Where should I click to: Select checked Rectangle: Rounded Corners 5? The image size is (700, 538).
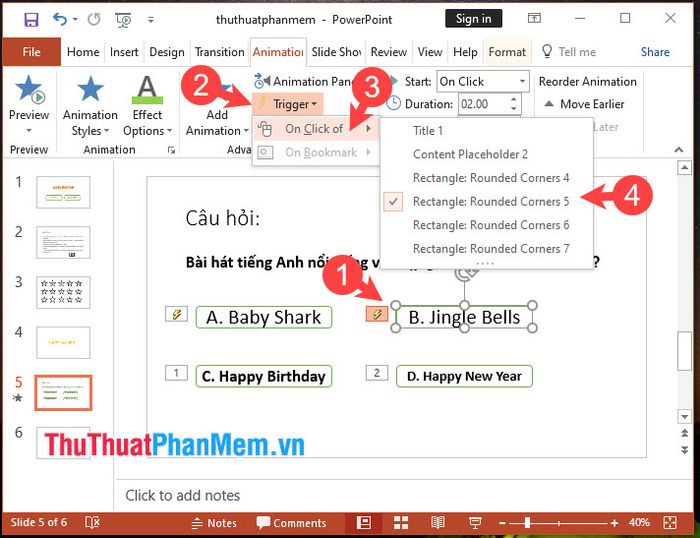pos(490,201)
